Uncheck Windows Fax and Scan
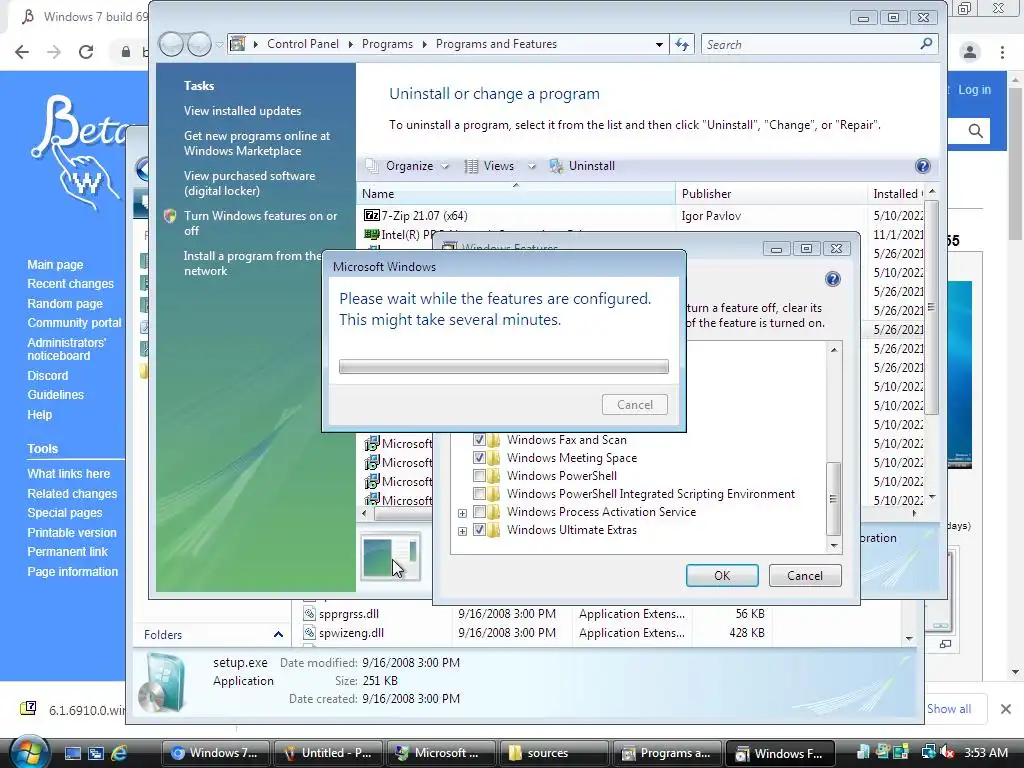The height and width of the screenshot is (768, 1024). click(479, 440)
